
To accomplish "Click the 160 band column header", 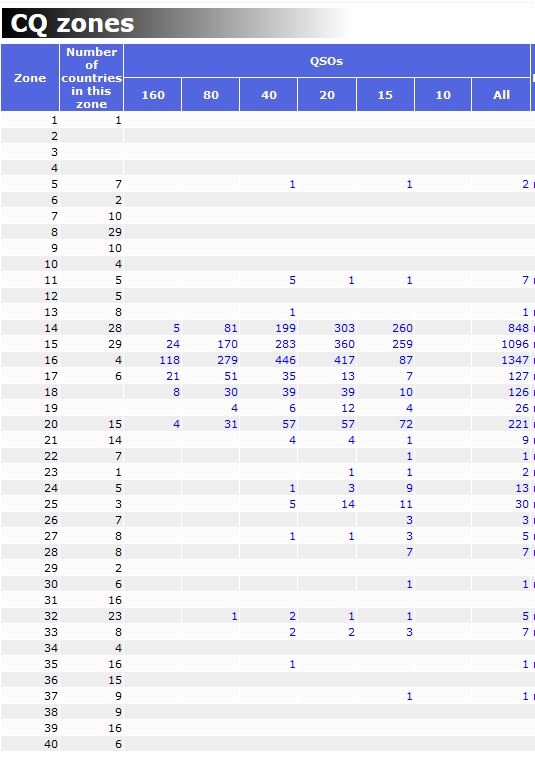I will [153, 95].
